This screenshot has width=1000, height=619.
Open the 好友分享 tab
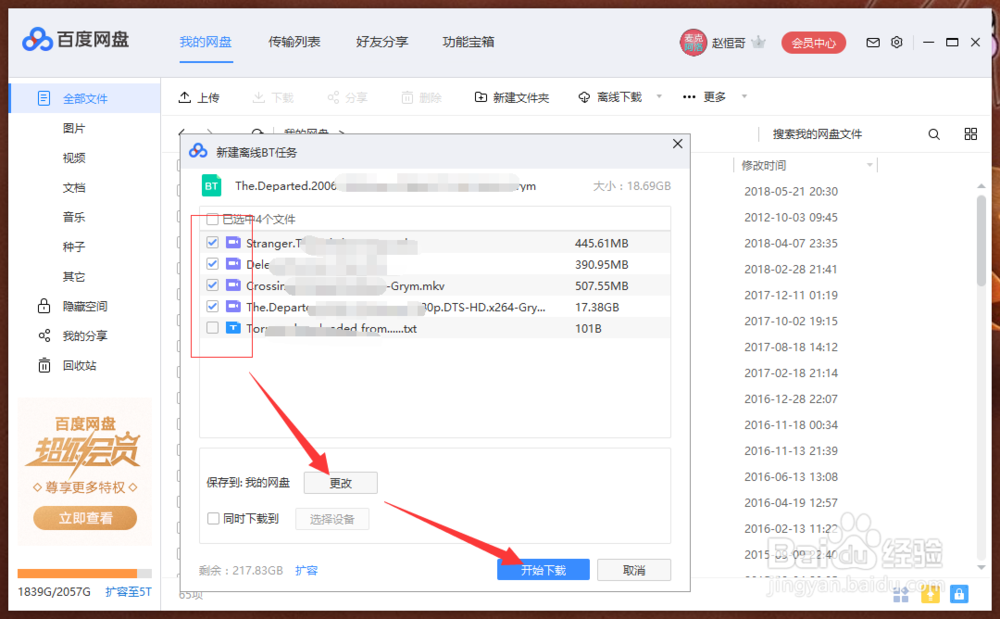coord(382,42)
